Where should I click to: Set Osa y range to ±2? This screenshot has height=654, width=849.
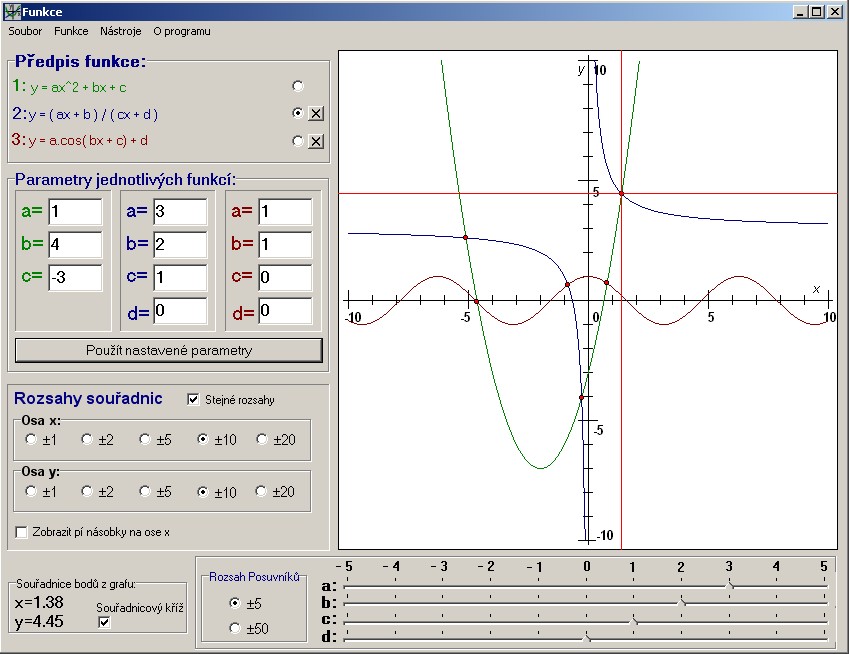coord(87,491)
